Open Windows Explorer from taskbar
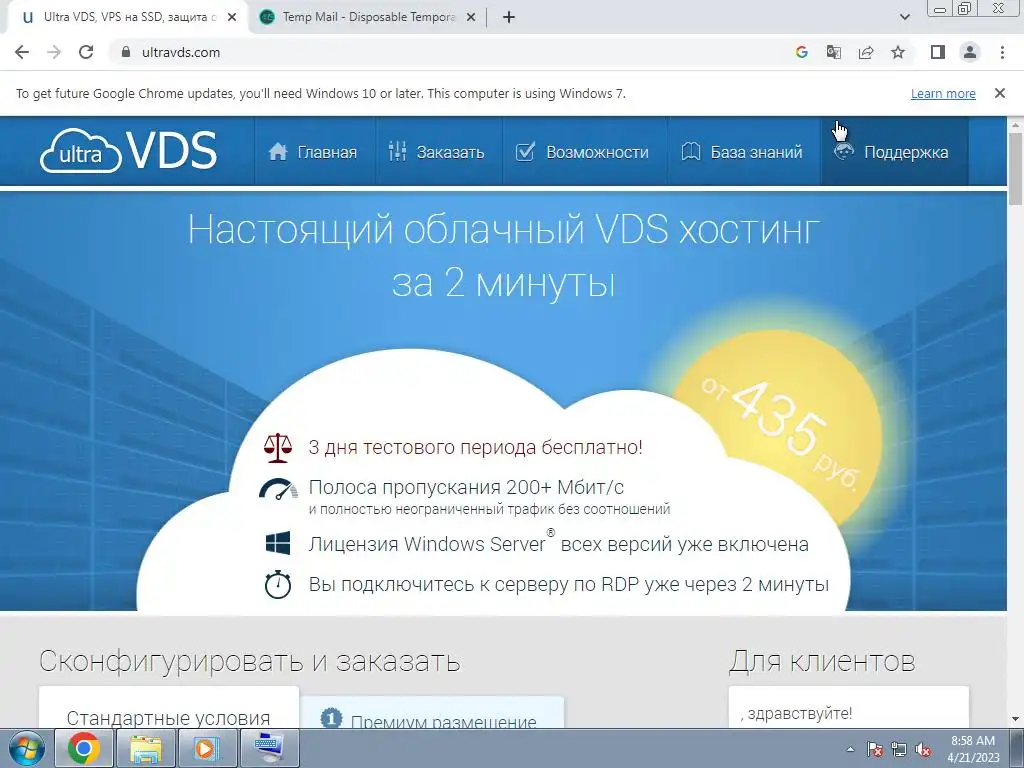1024x768 pixels. pos(145,748)
